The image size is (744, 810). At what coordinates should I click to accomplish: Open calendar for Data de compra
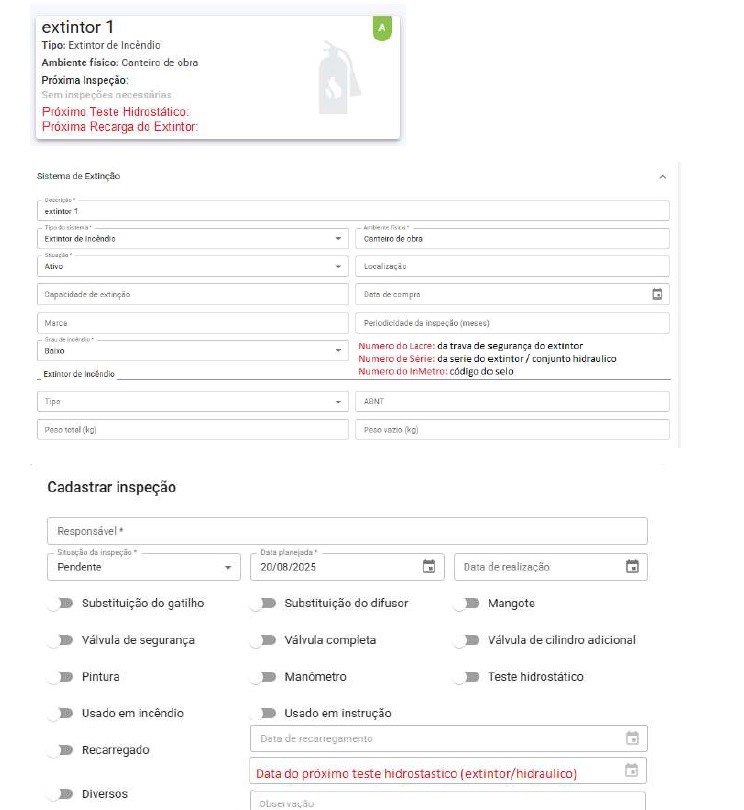(657, 294)
